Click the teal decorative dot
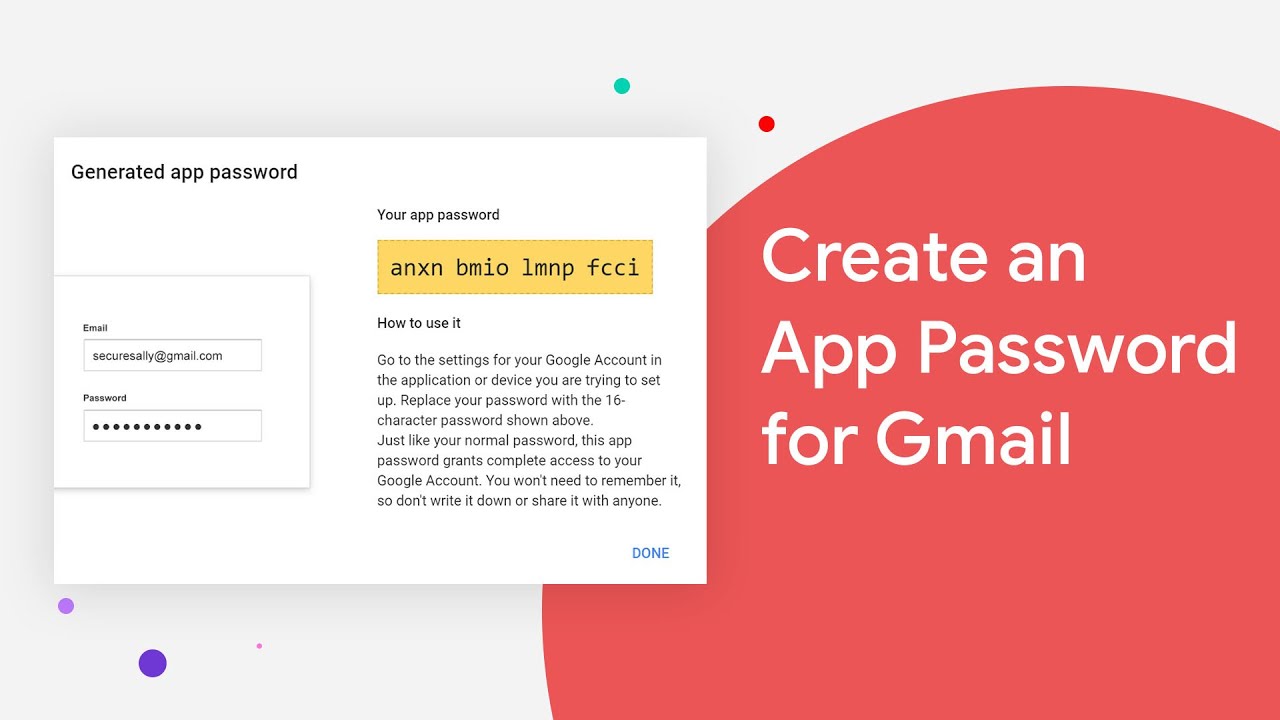 click(x=622, y=86)
